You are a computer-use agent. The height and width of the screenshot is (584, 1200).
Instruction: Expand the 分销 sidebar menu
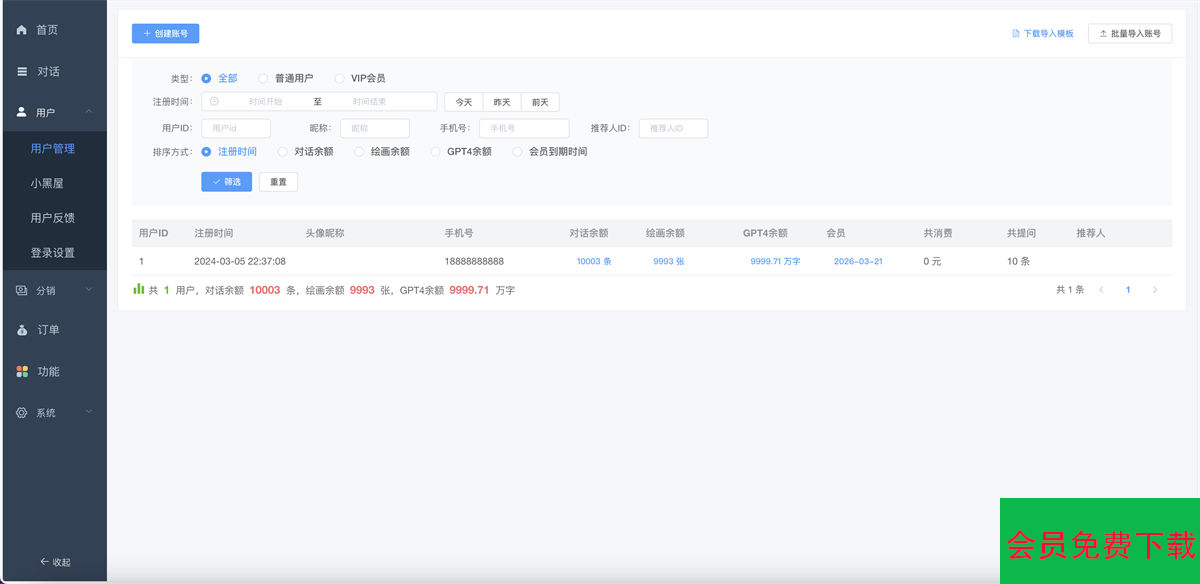tap(89, 290)
